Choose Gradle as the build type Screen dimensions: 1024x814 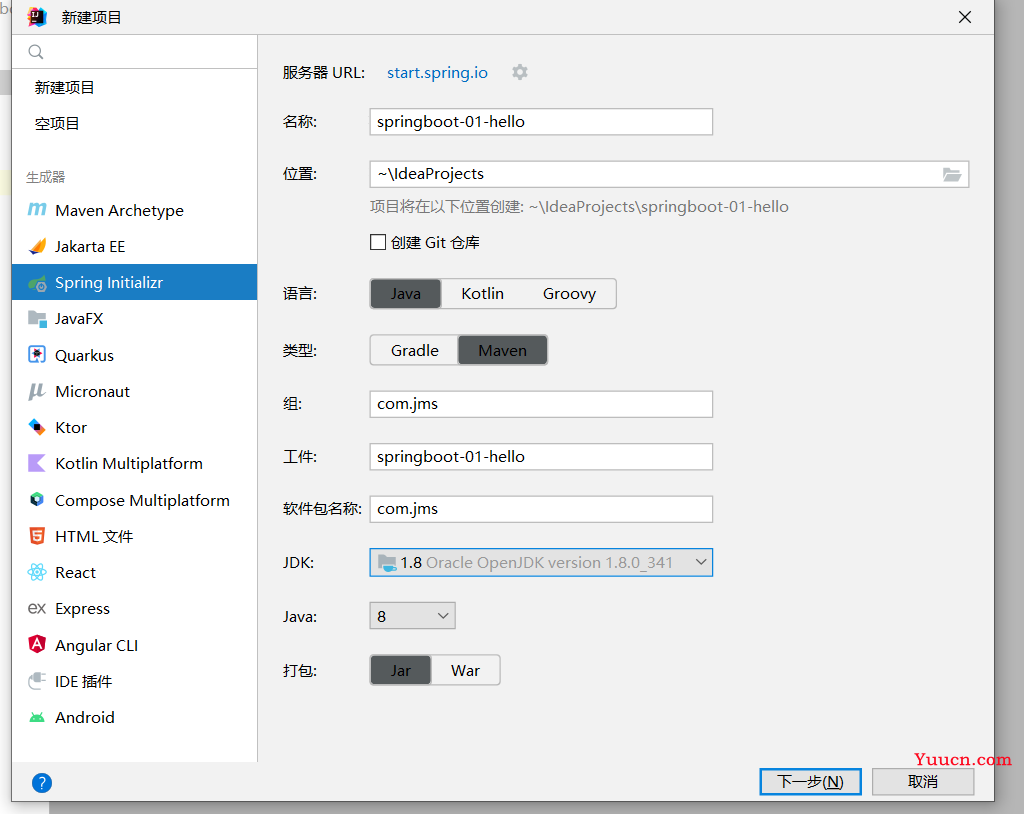[415, 351]
